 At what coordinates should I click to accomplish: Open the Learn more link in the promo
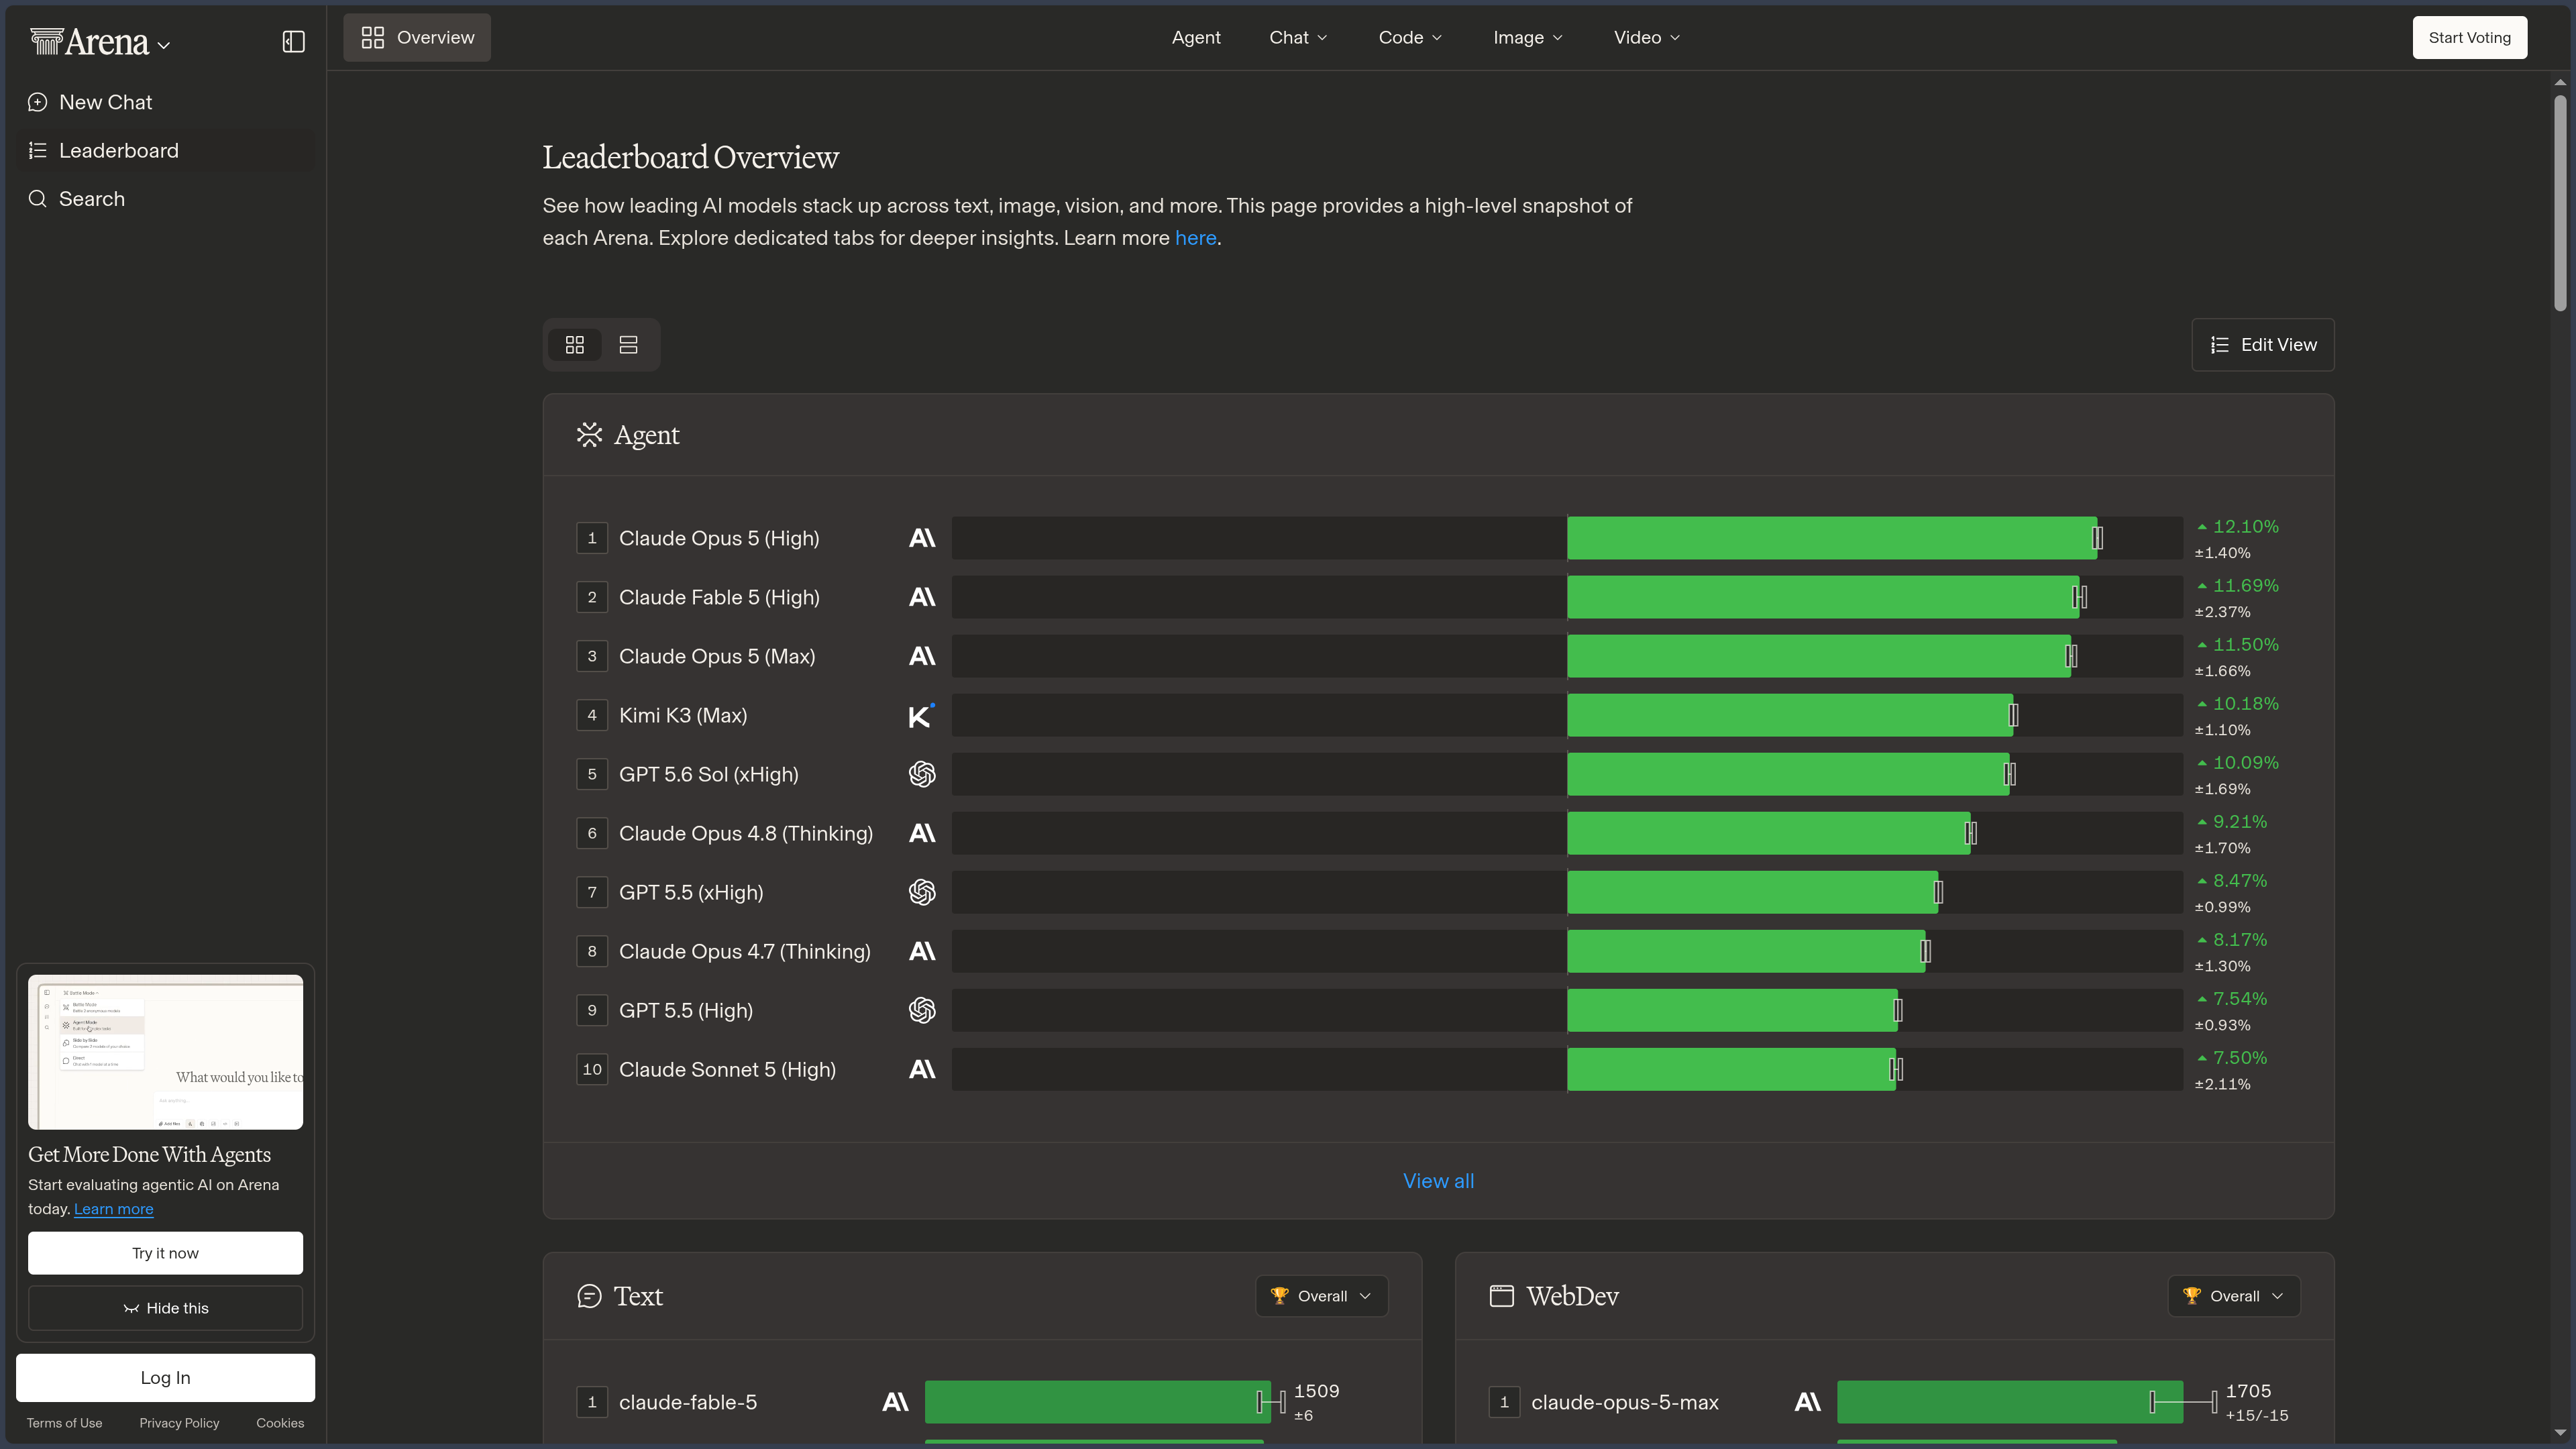[113, 1209]
